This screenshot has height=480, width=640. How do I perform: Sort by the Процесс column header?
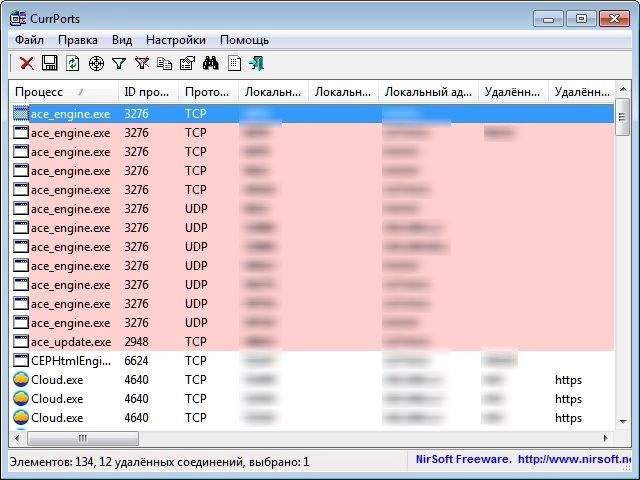click(x=64, y=92)
